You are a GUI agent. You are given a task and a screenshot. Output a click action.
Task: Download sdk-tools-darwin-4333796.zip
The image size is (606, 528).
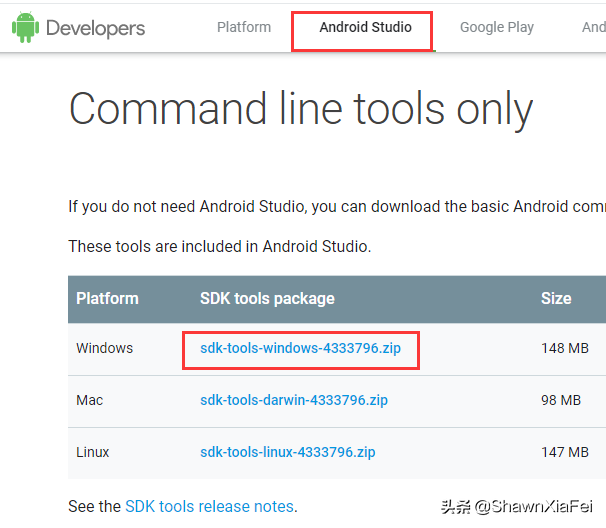(294, 400)
